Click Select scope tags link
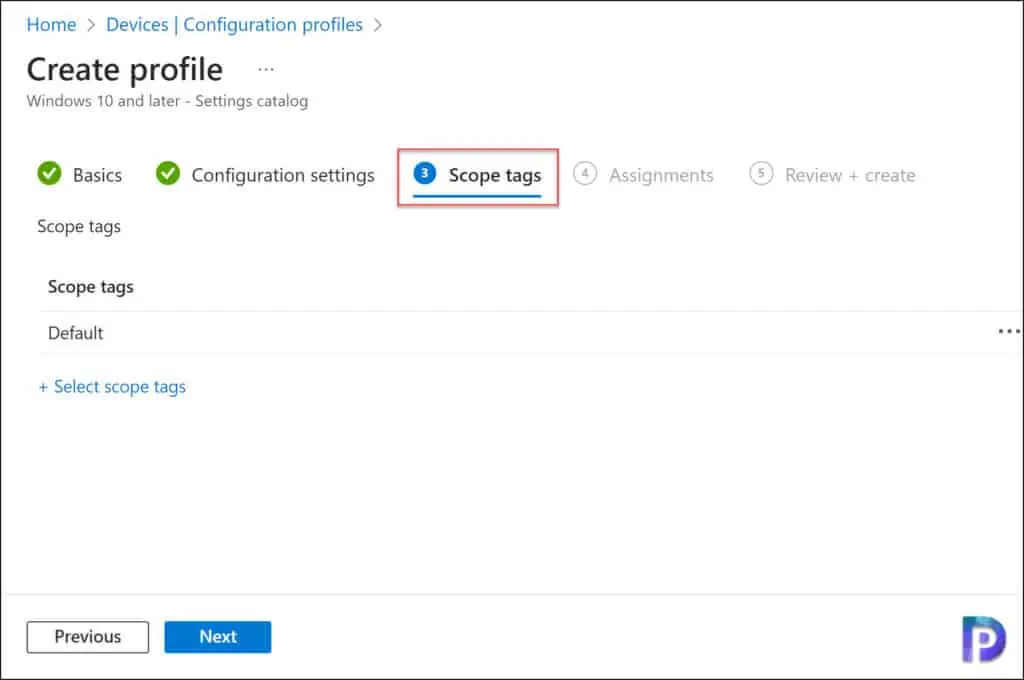The image size is (1024, 680). pyautogui.click(x=112, y=387)
